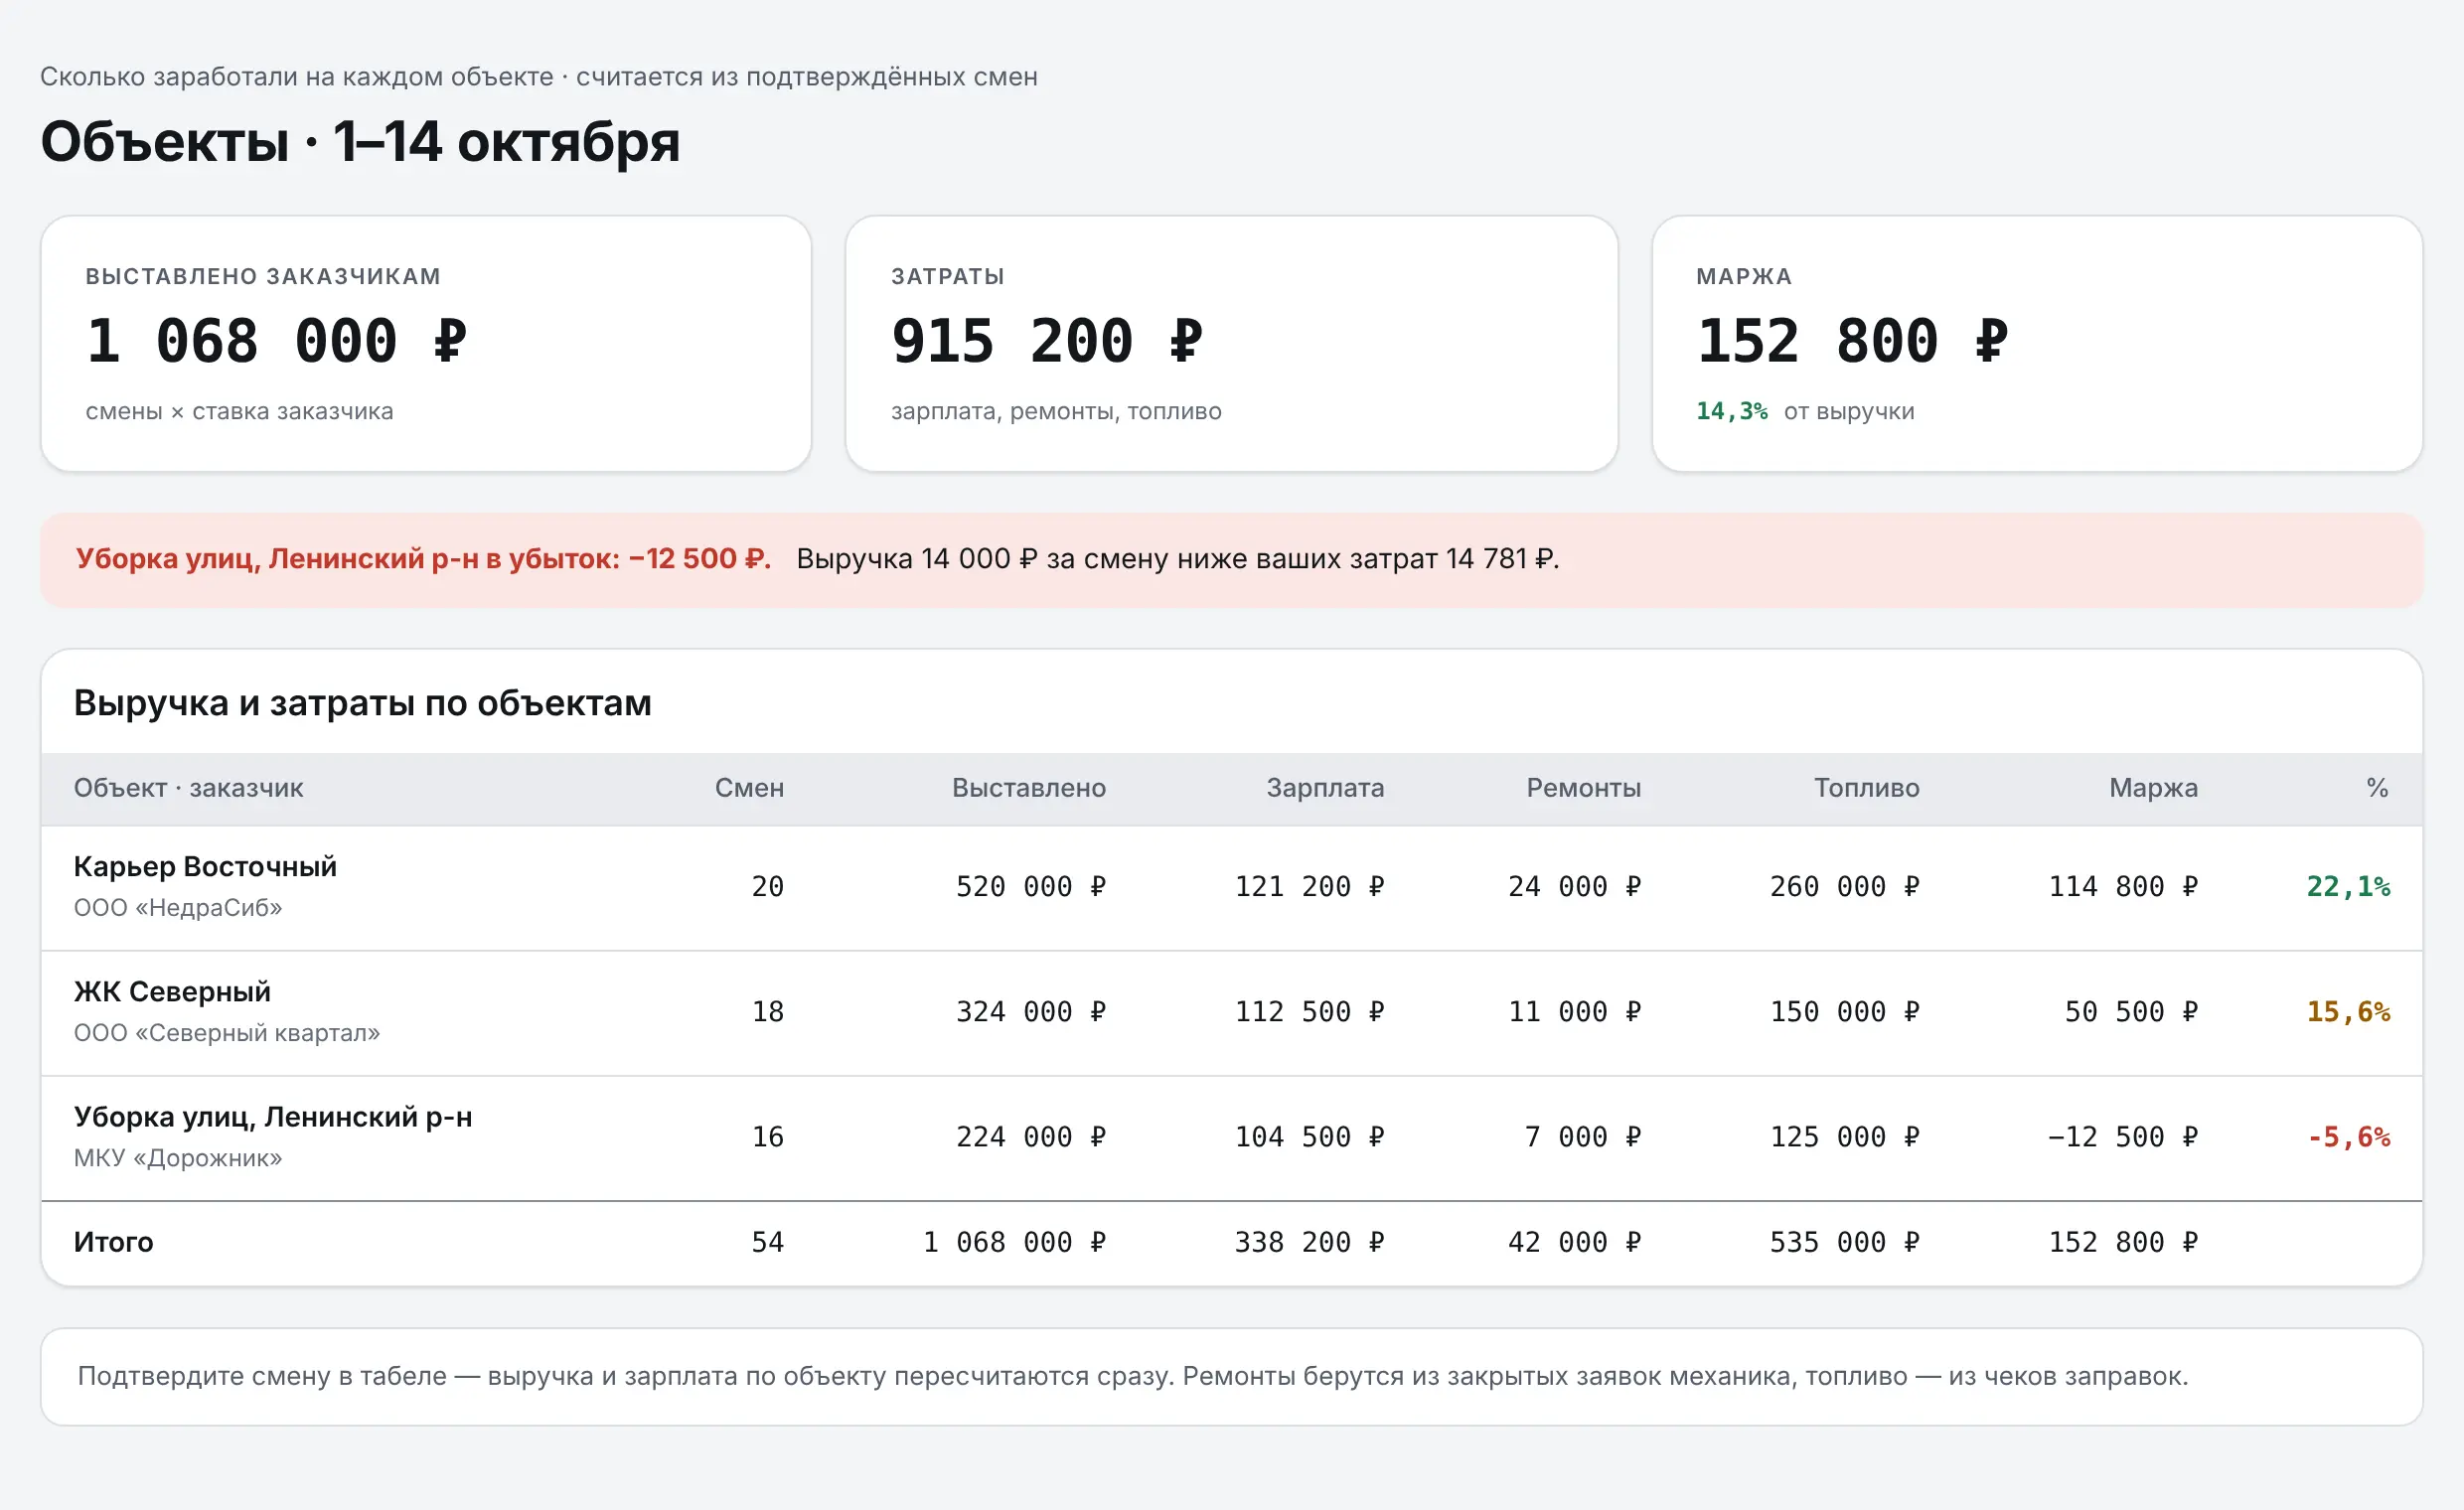Click the 'Ремонты' column header
2464x1510 pixels.
point(1583,788)
